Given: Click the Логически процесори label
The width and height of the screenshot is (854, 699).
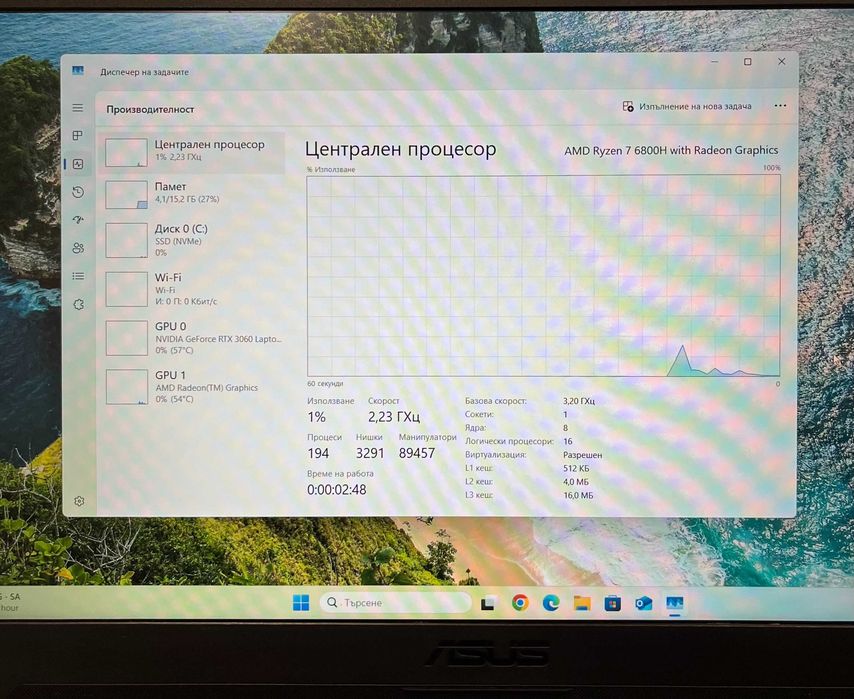Looking at the screenshot, I should tap(509, 441).
